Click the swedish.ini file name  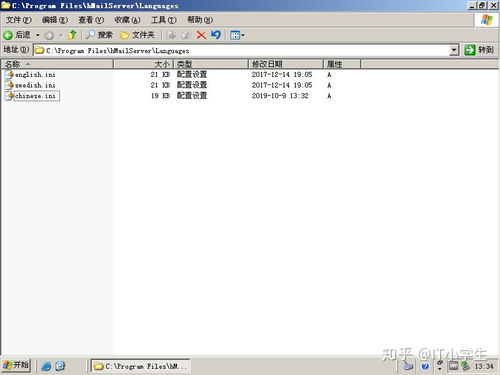point(35,85)
